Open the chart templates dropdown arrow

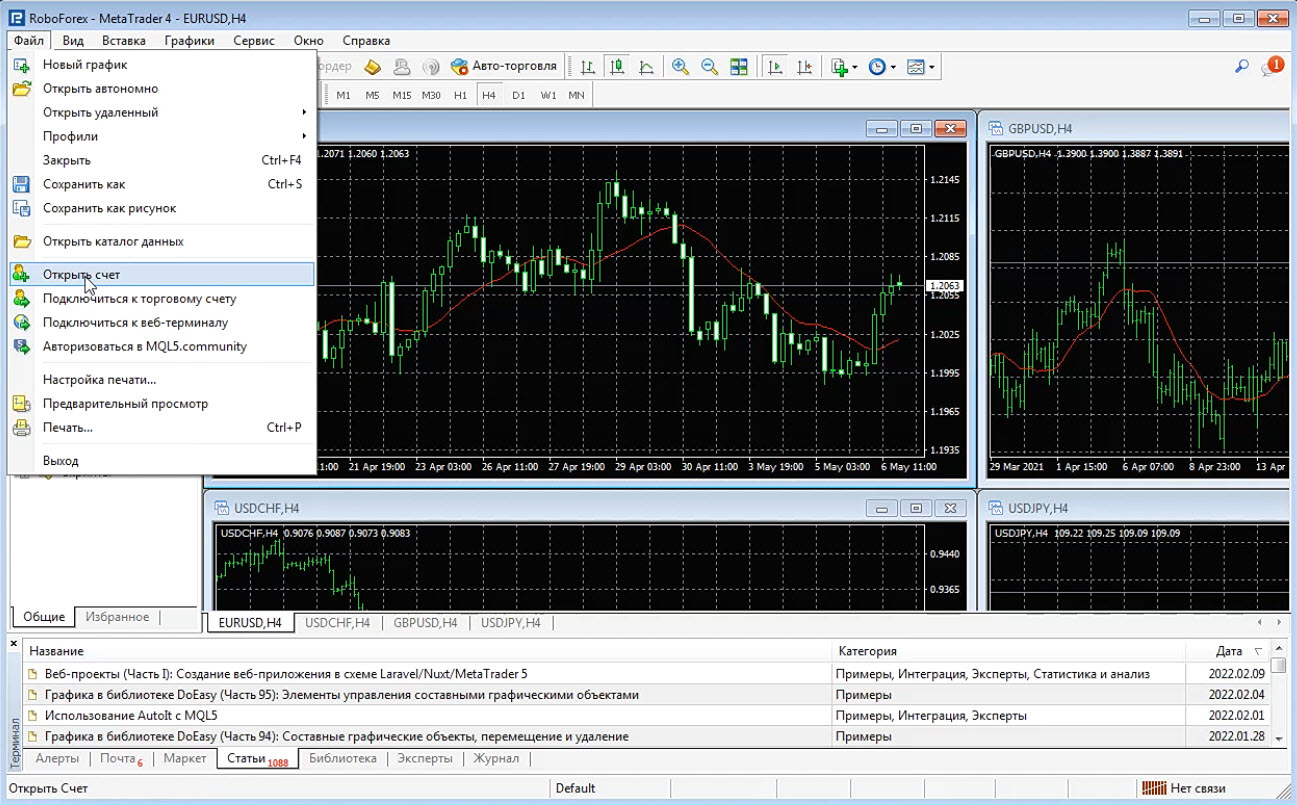932,67
